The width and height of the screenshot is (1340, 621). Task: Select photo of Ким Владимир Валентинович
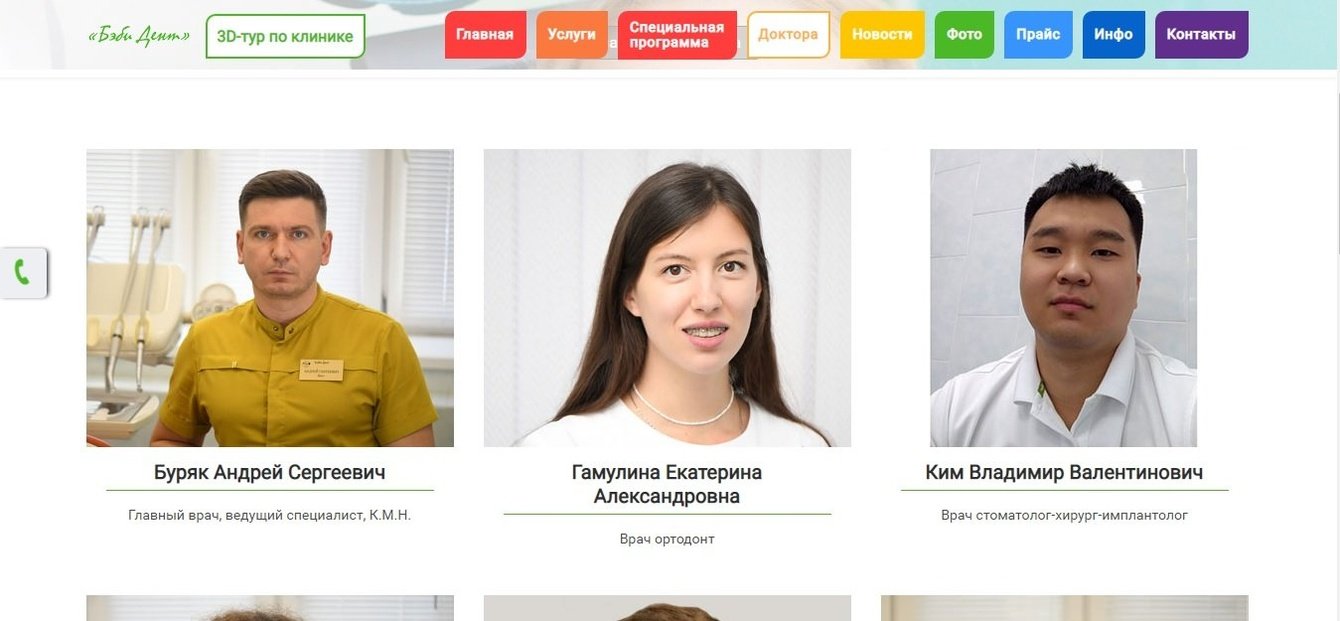1064,298
